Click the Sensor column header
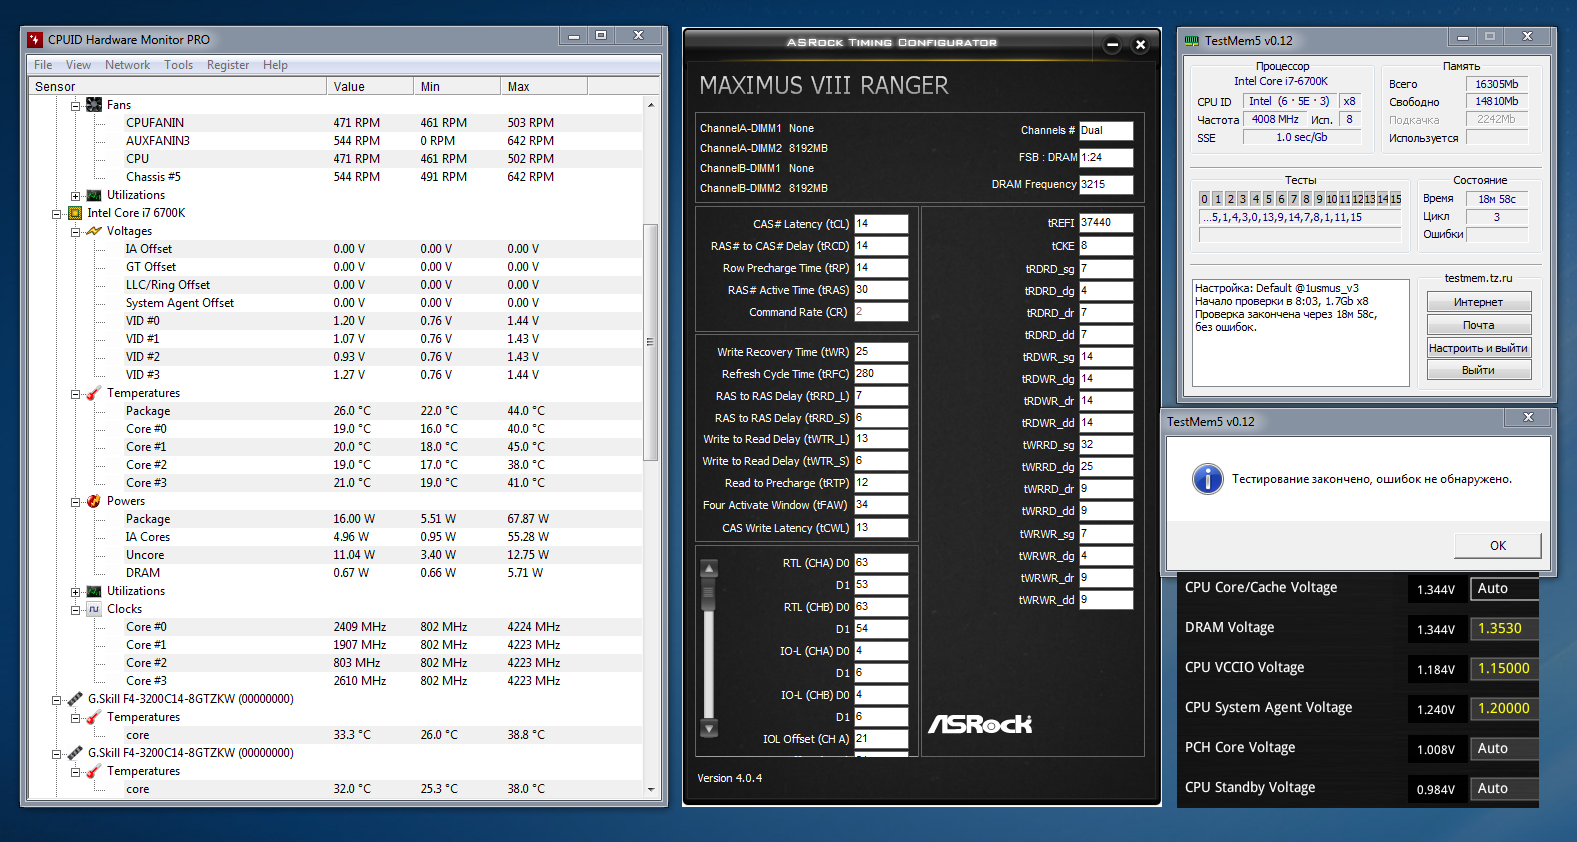The width and height of the screenshot is (1577, 842). 177,87
